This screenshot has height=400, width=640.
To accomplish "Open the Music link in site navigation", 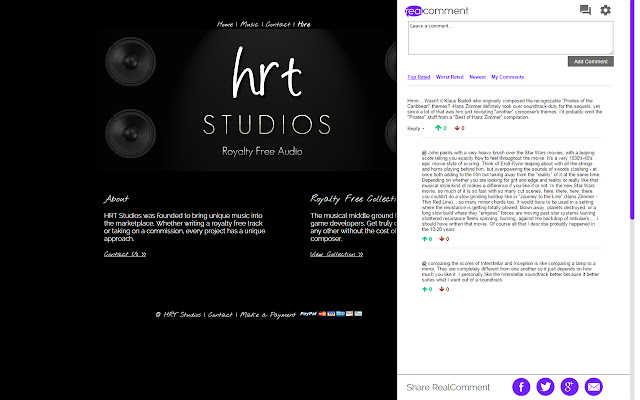I will coord(250,23).
